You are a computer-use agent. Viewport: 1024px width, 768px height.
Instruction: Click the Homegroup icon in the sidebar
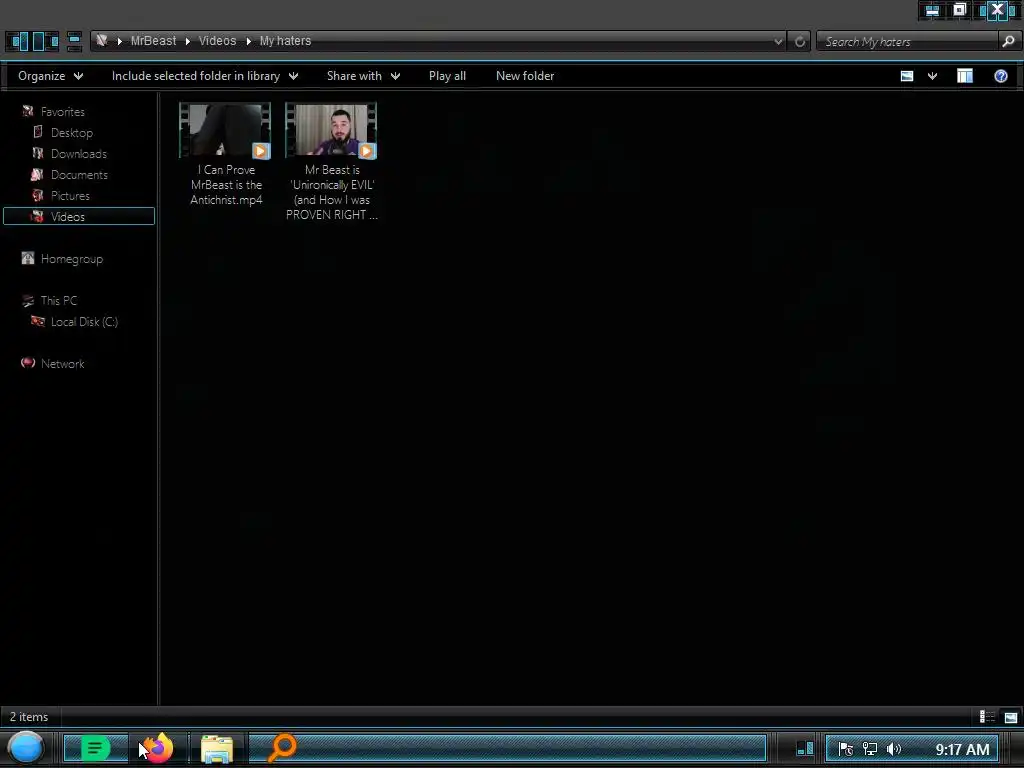(x=27, y=259)
